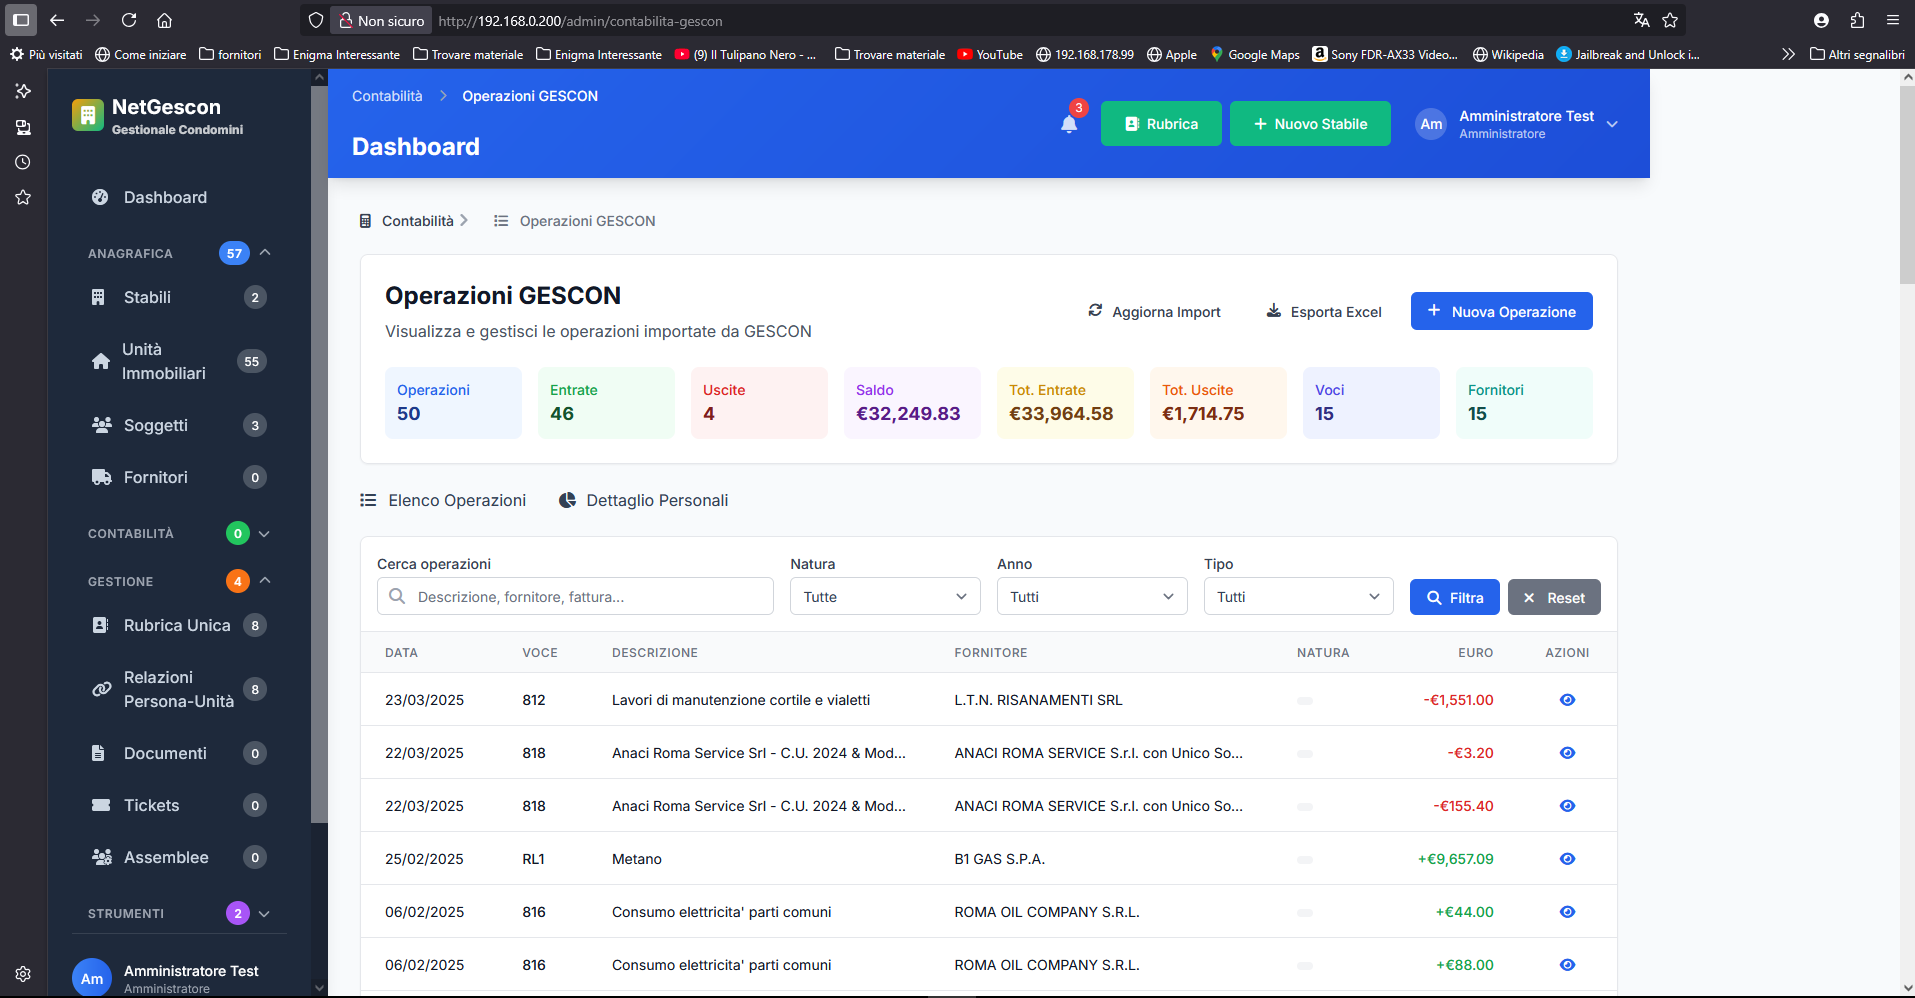Open the notifications bell icon
1915x998 pixels.
tap(1068, 124)
